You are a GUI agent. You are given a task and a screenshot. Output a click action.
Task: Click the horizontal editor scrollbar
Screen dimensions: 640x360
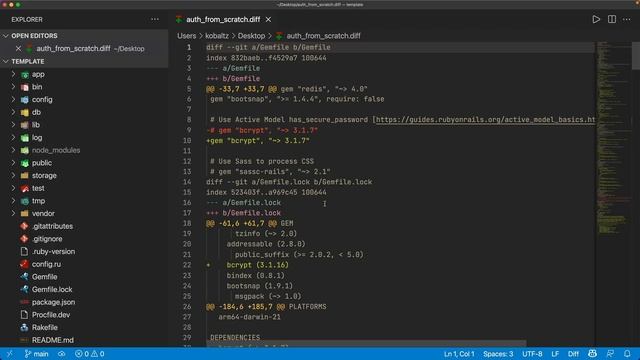pyautogui.click(x=366, y=344)
